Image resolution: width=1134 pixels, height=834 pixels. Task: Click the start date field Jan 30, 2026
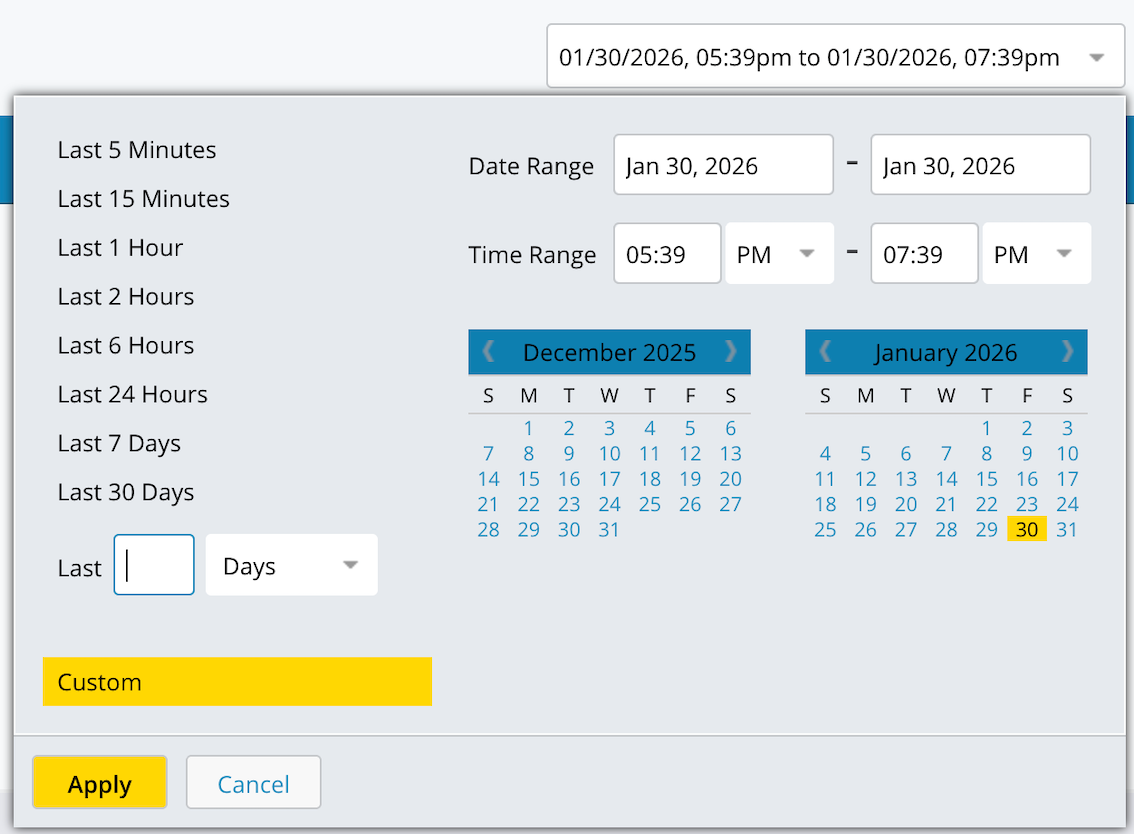(x=723, y=166)
